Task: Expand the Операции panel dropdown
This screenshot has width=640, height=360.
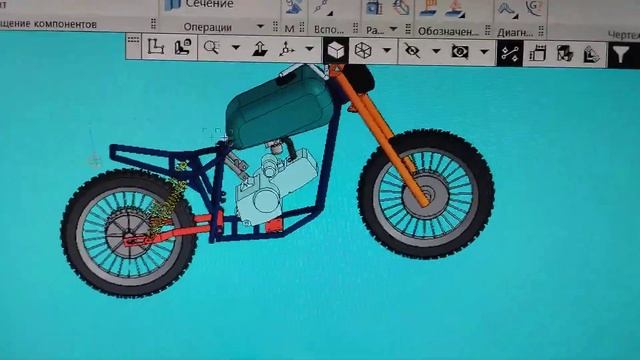Action: 260,27
